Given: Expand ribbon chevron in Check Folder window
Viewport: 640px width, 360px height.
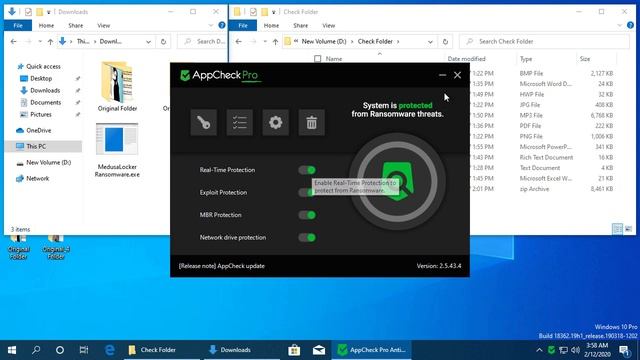Looking at the screenshot, I should [x=619, y=25].
